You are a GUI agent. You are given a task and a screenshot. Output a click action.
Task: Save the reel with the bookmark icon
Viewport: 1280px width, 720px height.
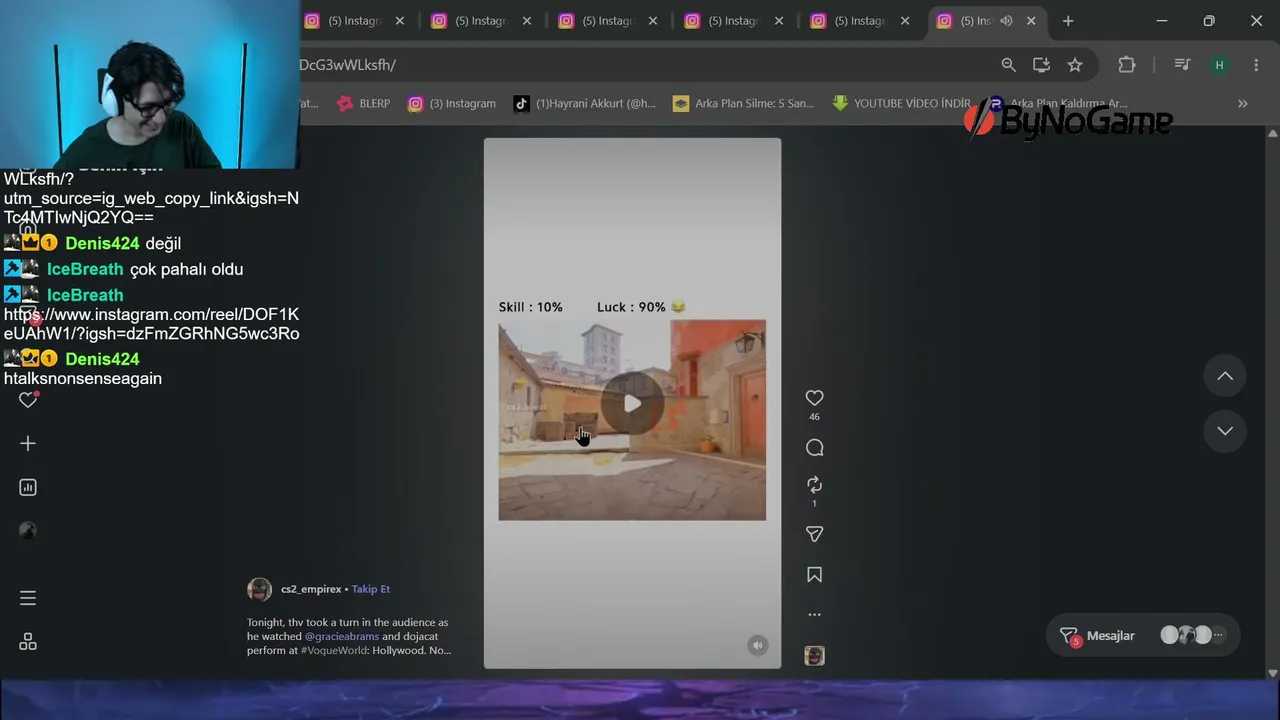[814, 575]
